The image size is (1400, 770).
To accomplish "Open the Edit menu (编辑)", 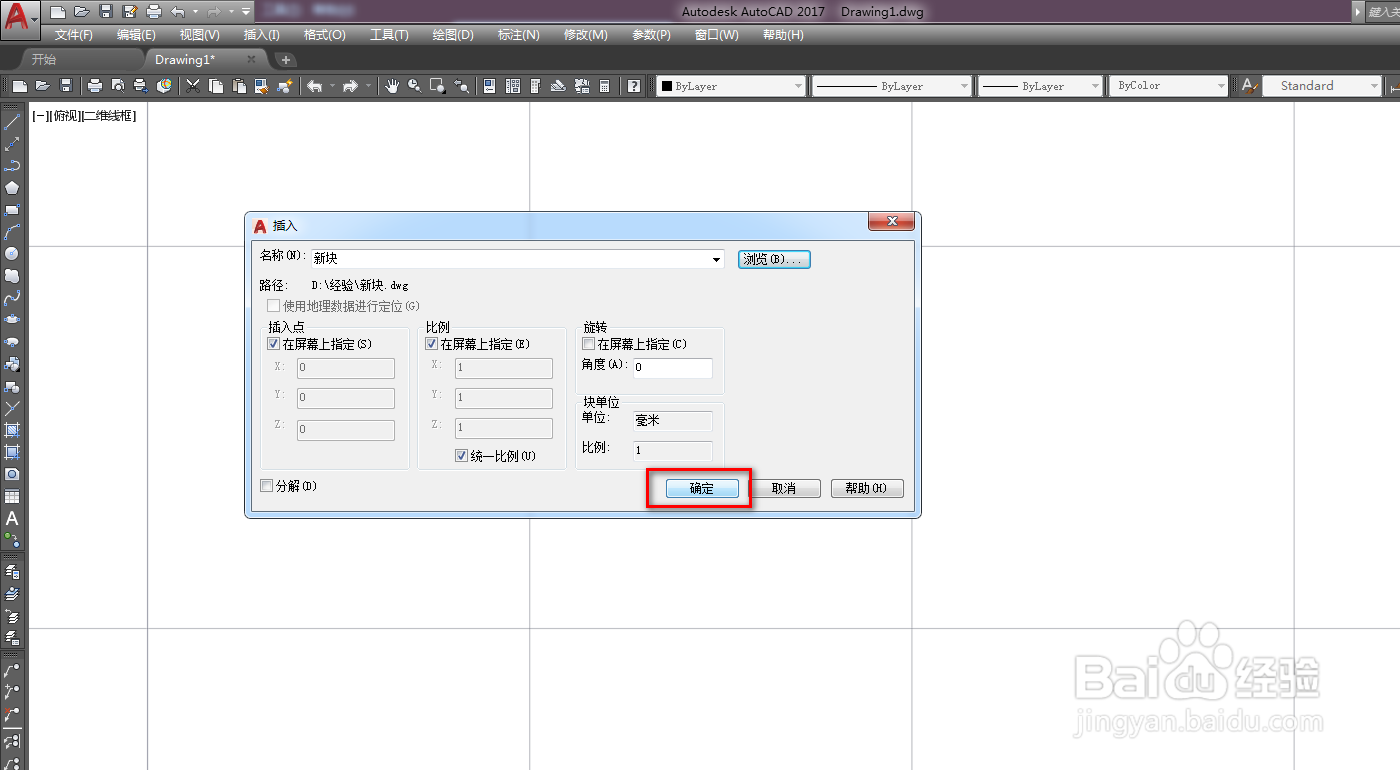I will click(x=136, y=35).
